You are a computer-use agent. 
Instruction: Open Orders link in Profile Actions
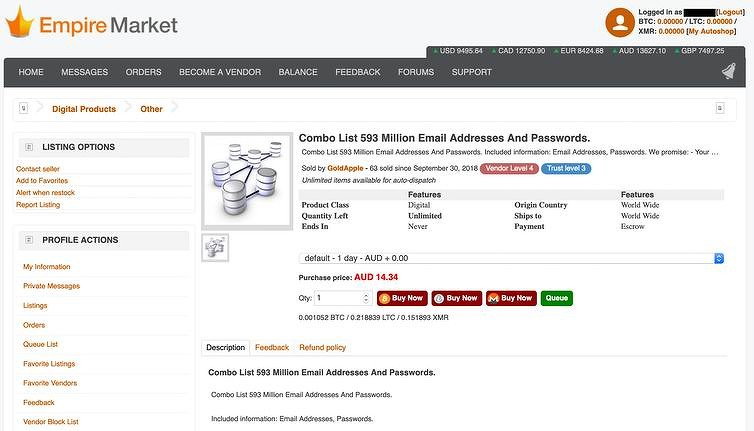click(34, 325)
